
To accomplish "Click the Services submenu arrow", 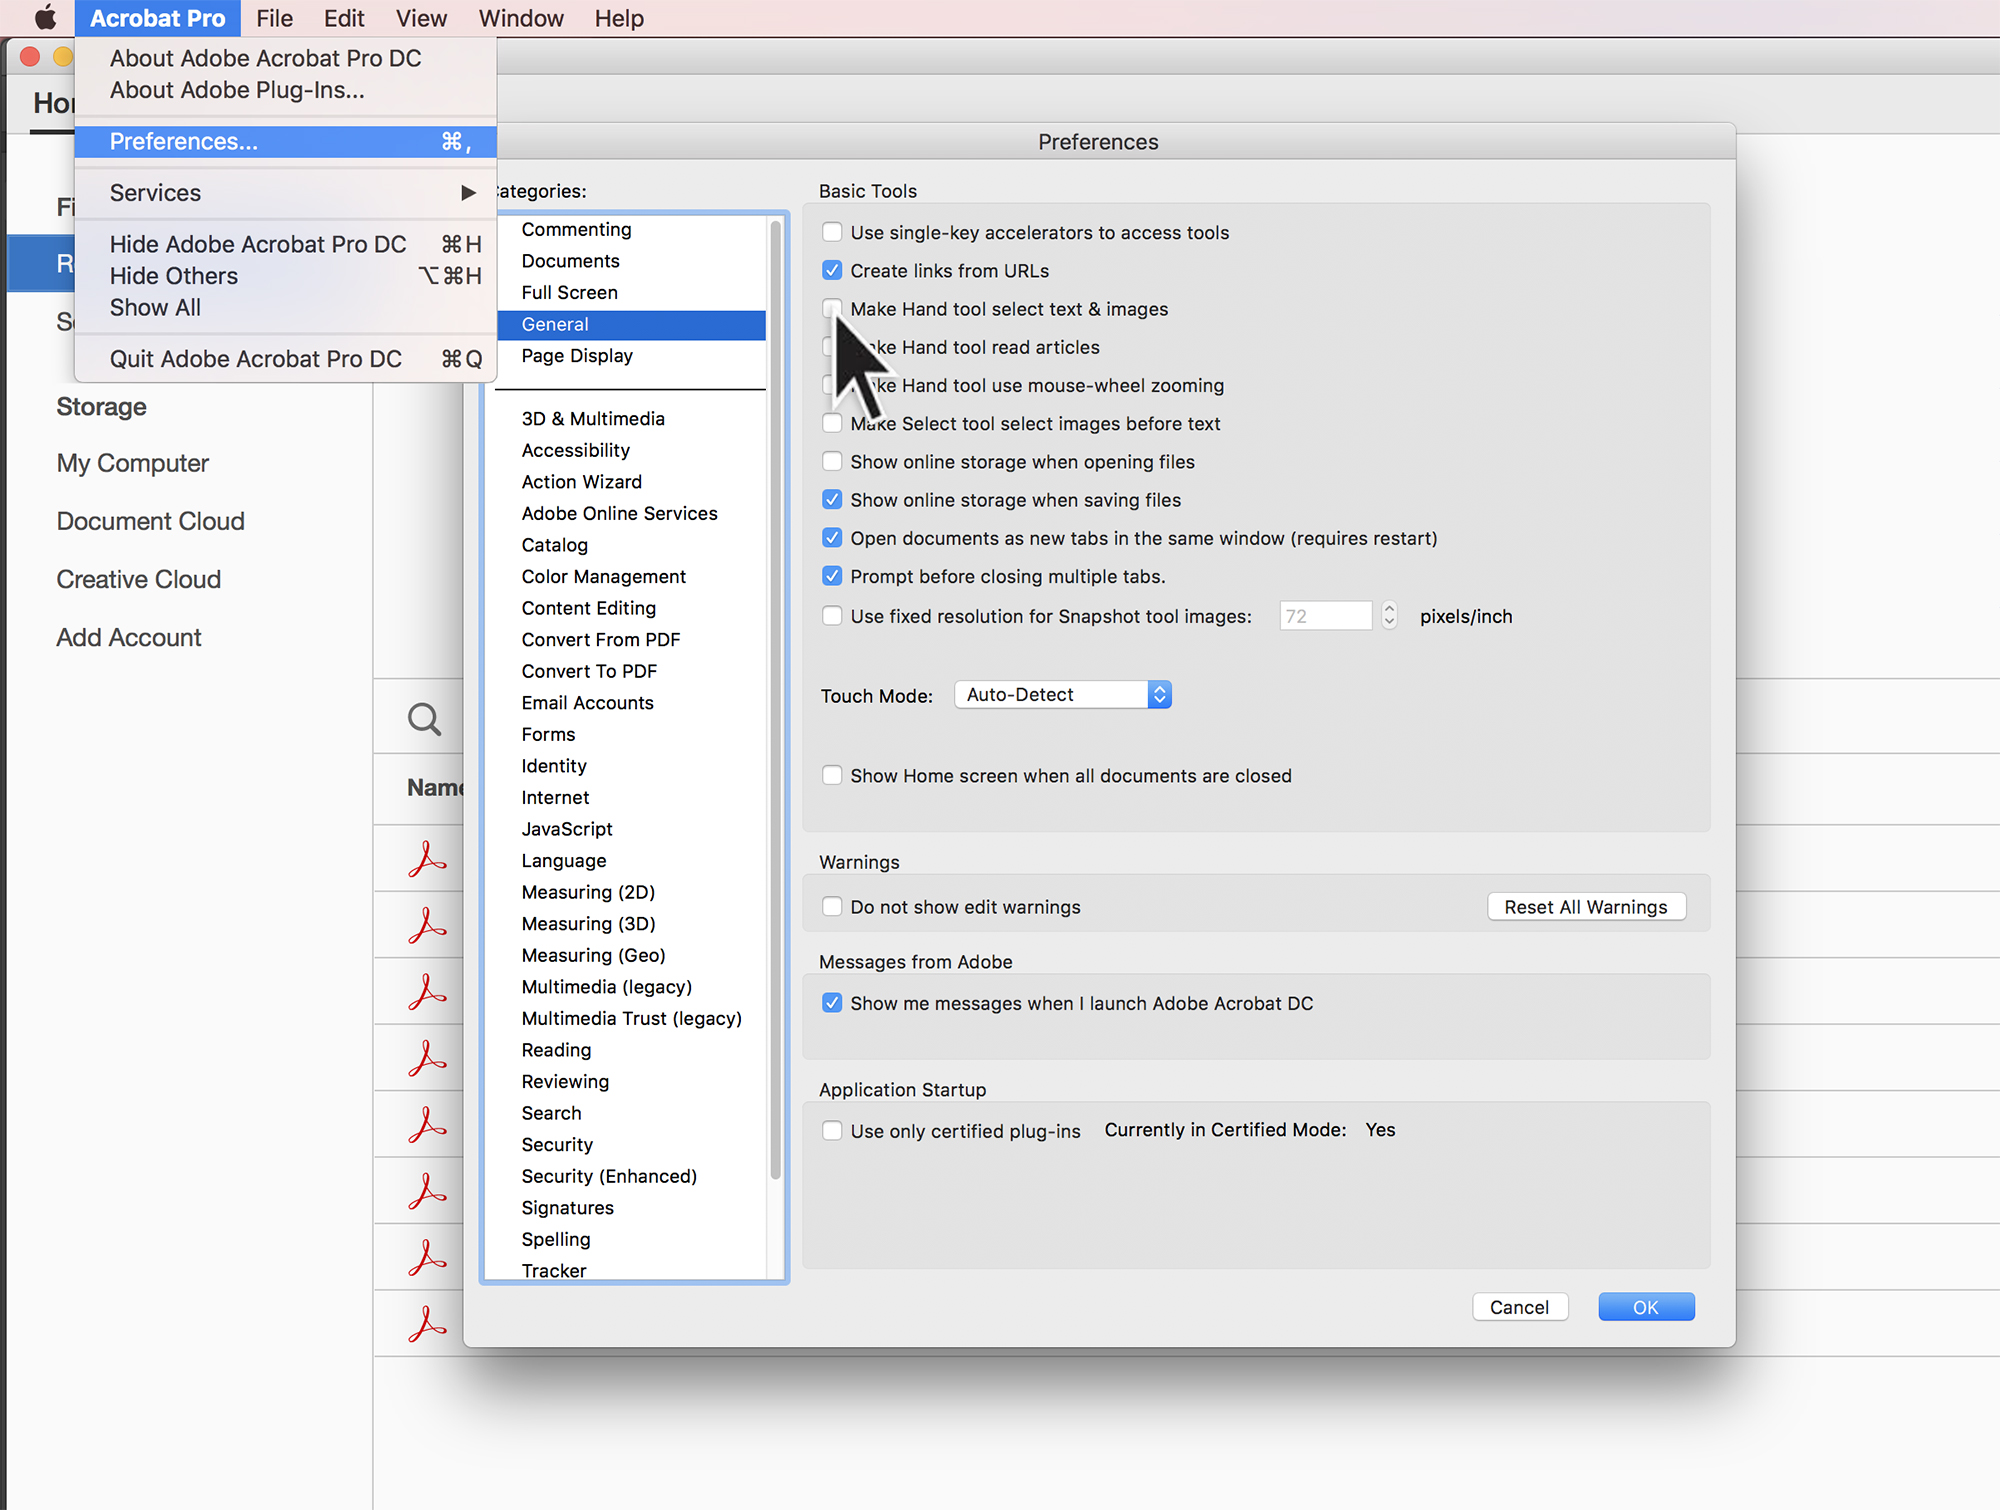I will coord(468,193).
